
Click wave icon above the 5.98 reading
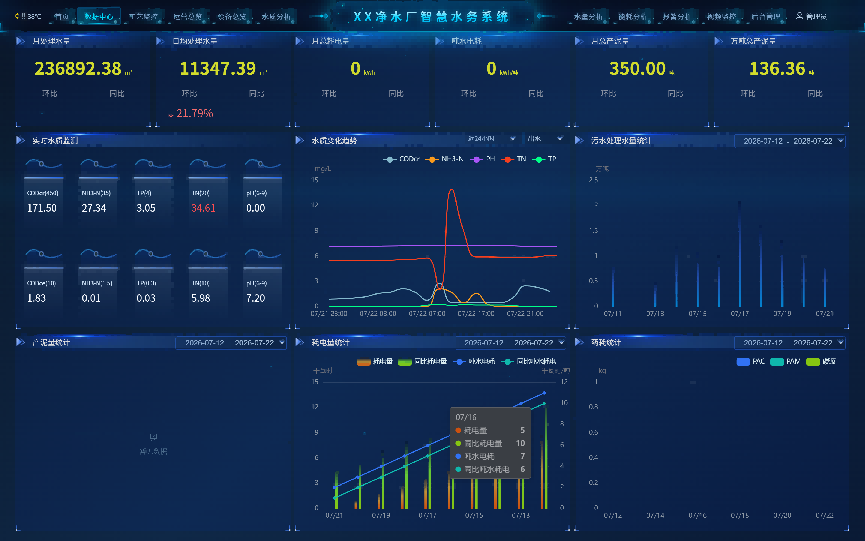[x=207, y=254]
